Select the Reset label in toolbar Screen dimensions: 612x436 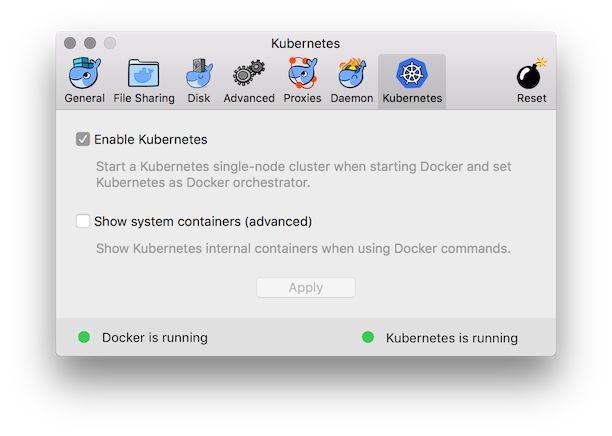coord(531,98)
